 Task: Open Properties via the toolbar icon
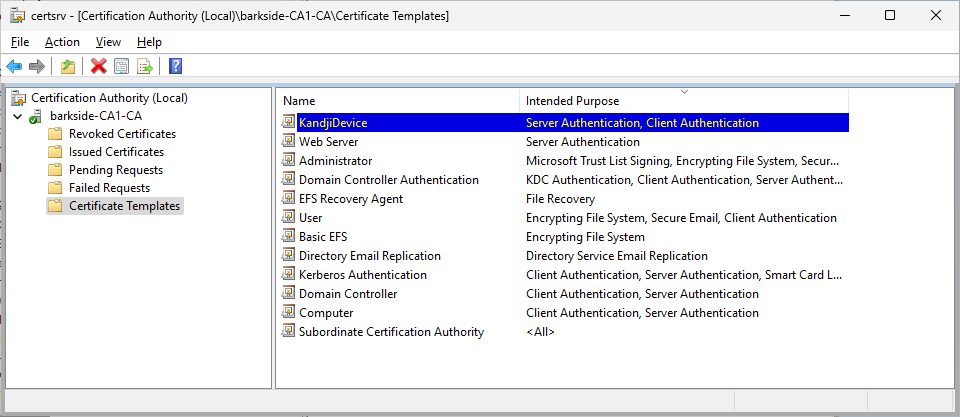tap(121, 66)
